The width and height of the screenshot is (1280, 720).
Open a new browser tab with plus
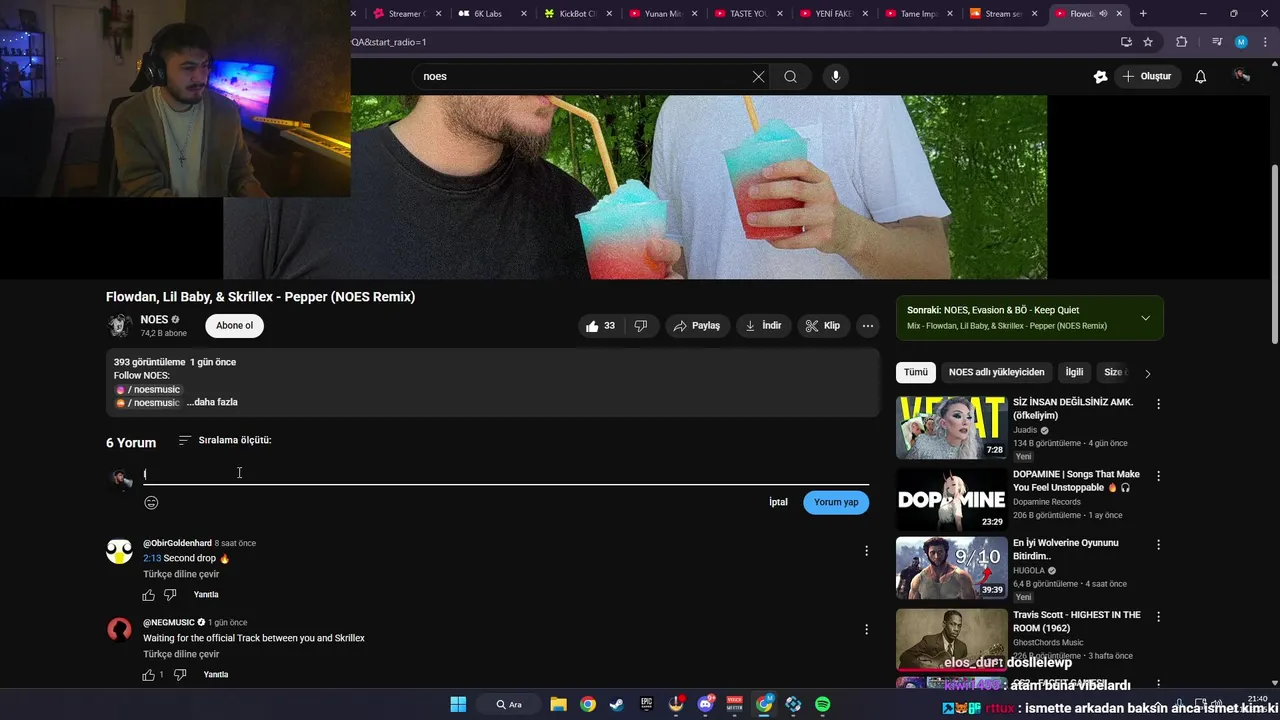(x=1143, y=14)
